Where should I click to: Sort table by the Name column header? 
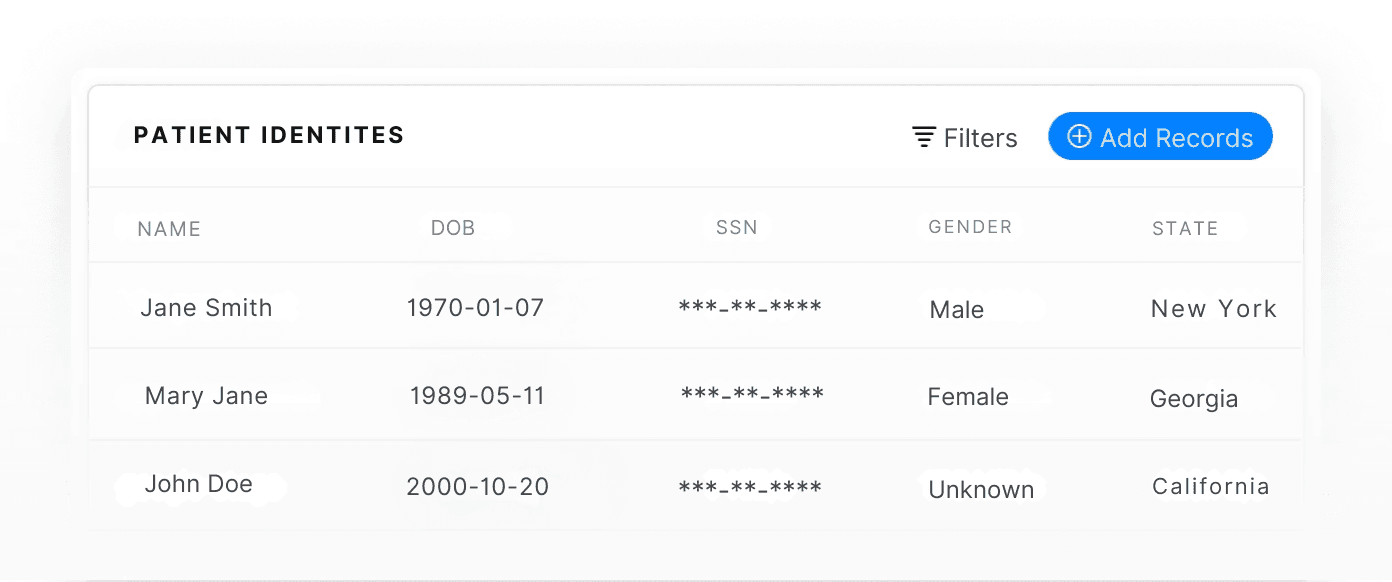[x=168, y=228]
